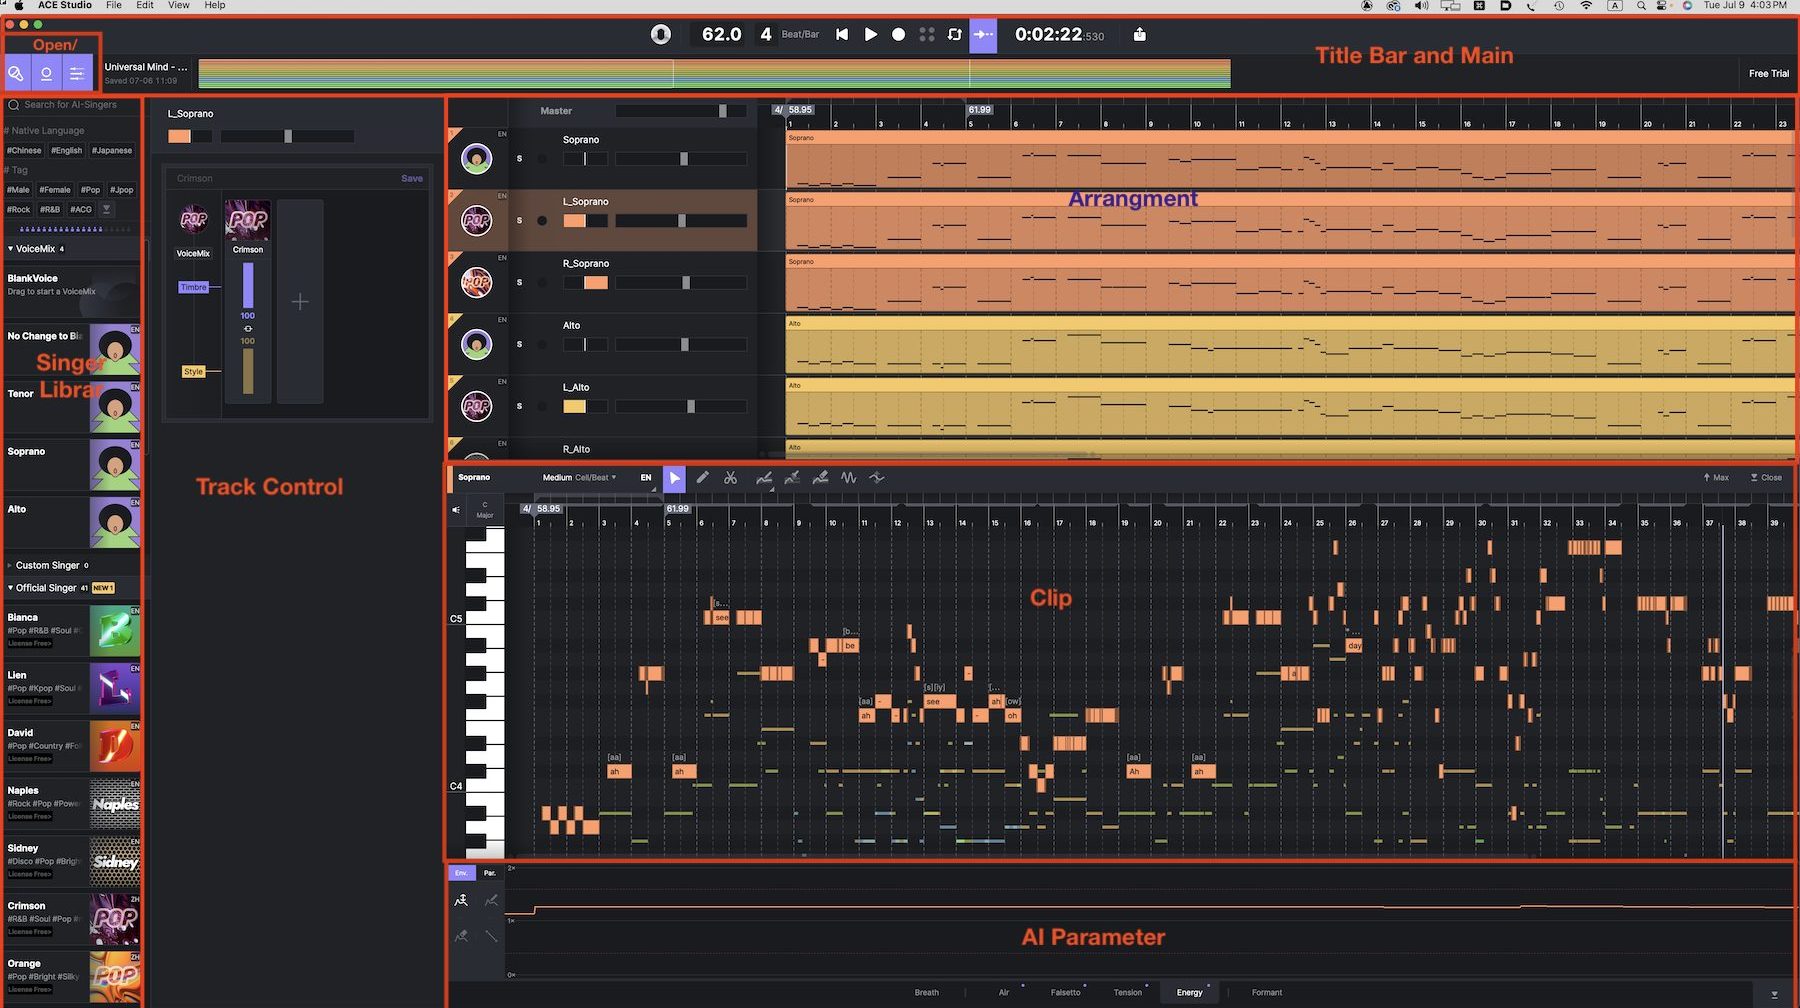Switch to the Breath parameter tab
The height and width of the screenshot is (1008, 1800).
926,992
